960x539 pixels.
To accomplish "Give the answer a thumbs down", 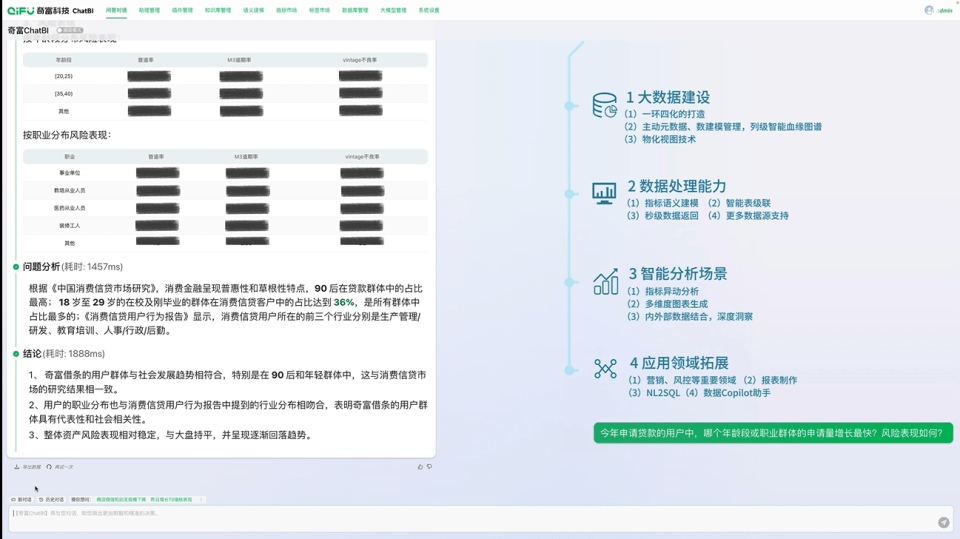I will point(429,467).
